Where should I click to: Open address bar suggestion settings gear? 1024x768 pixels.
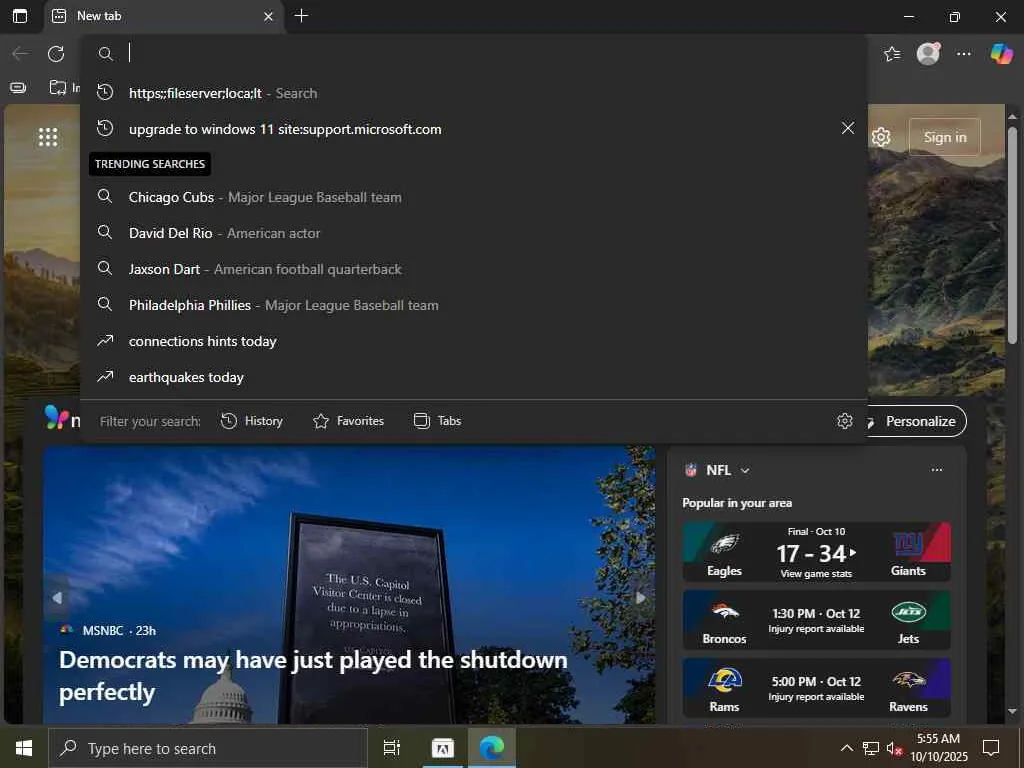pos(844,421)
